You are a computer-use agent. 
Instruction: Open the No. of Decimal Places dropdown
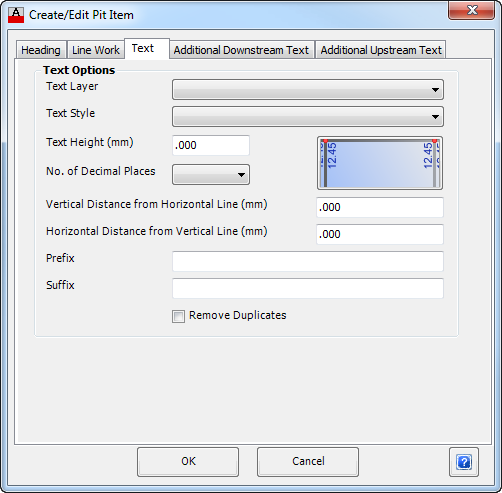[x=211, y=174]
